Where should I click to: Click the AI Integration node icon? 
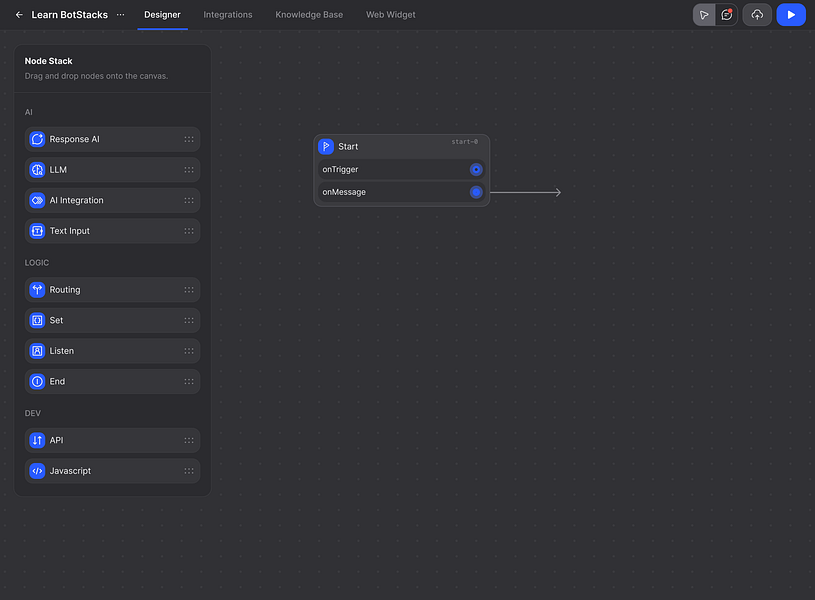click(37, 200)
